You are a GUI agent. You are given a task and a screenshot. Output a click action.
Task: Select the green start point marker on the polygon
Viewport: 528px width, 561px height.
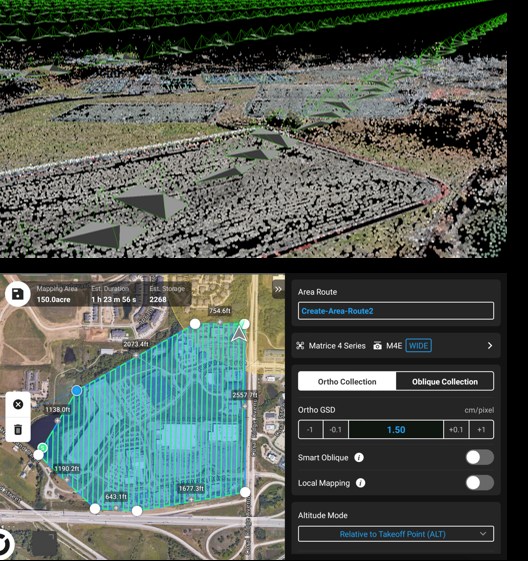43,447
